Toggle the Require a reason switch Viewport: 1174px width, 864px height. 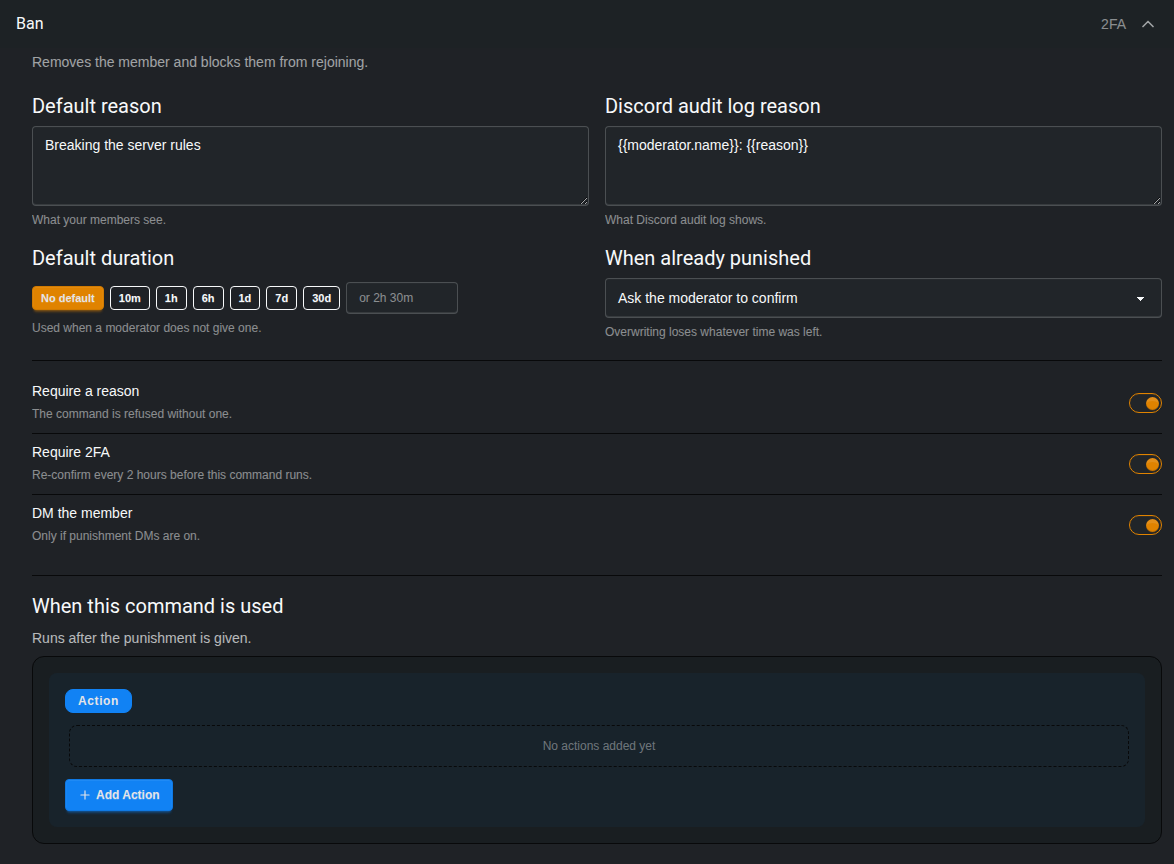(x=1145, y=403)
